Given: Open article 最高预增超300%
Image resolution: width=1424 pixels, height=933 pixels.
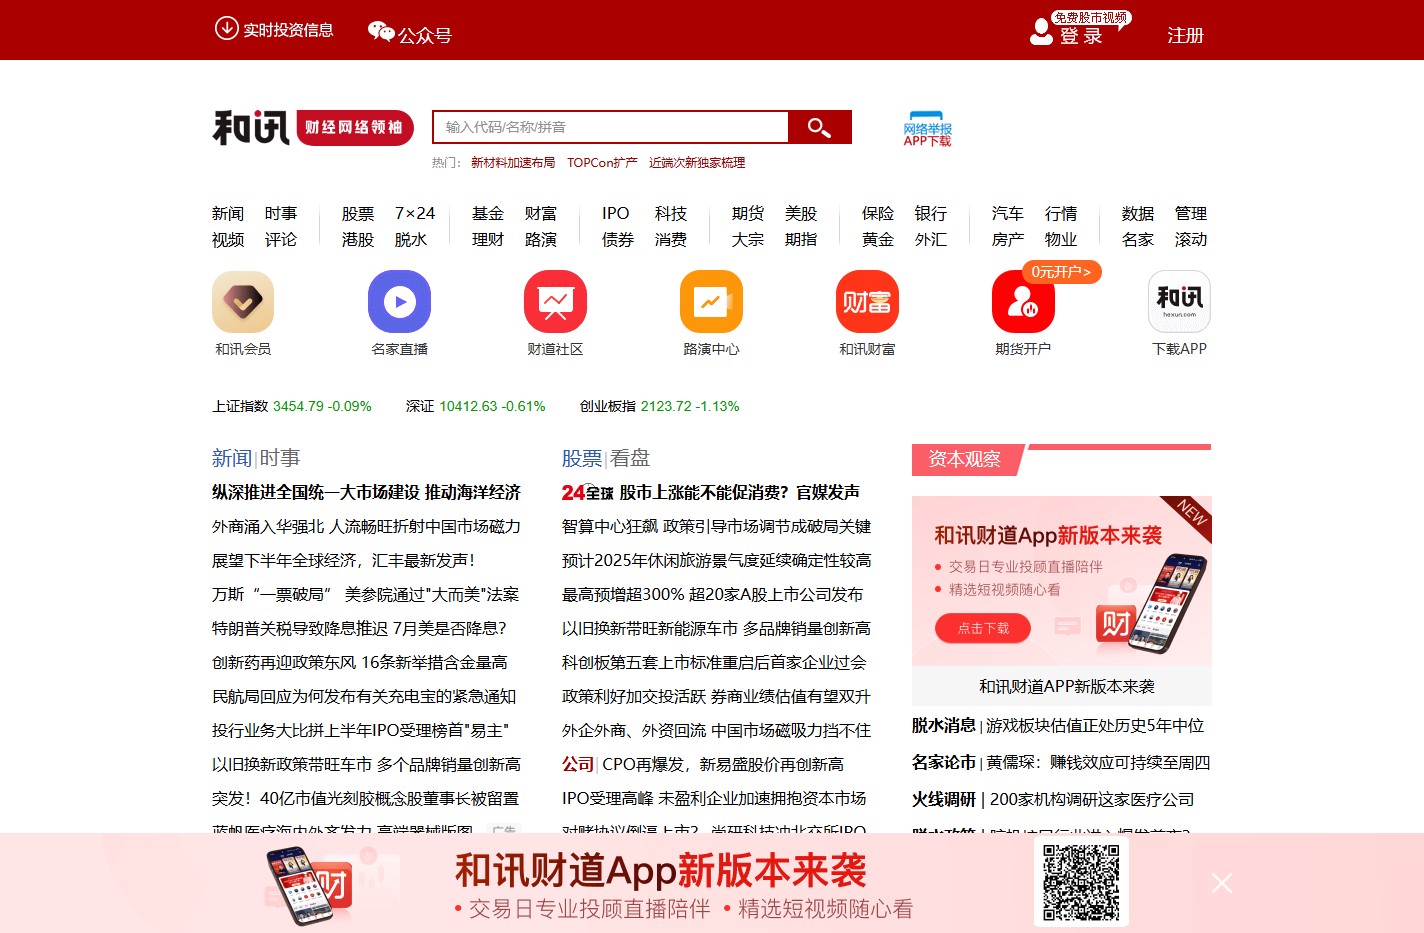Looking at the screenshot, I should point(712,594).
